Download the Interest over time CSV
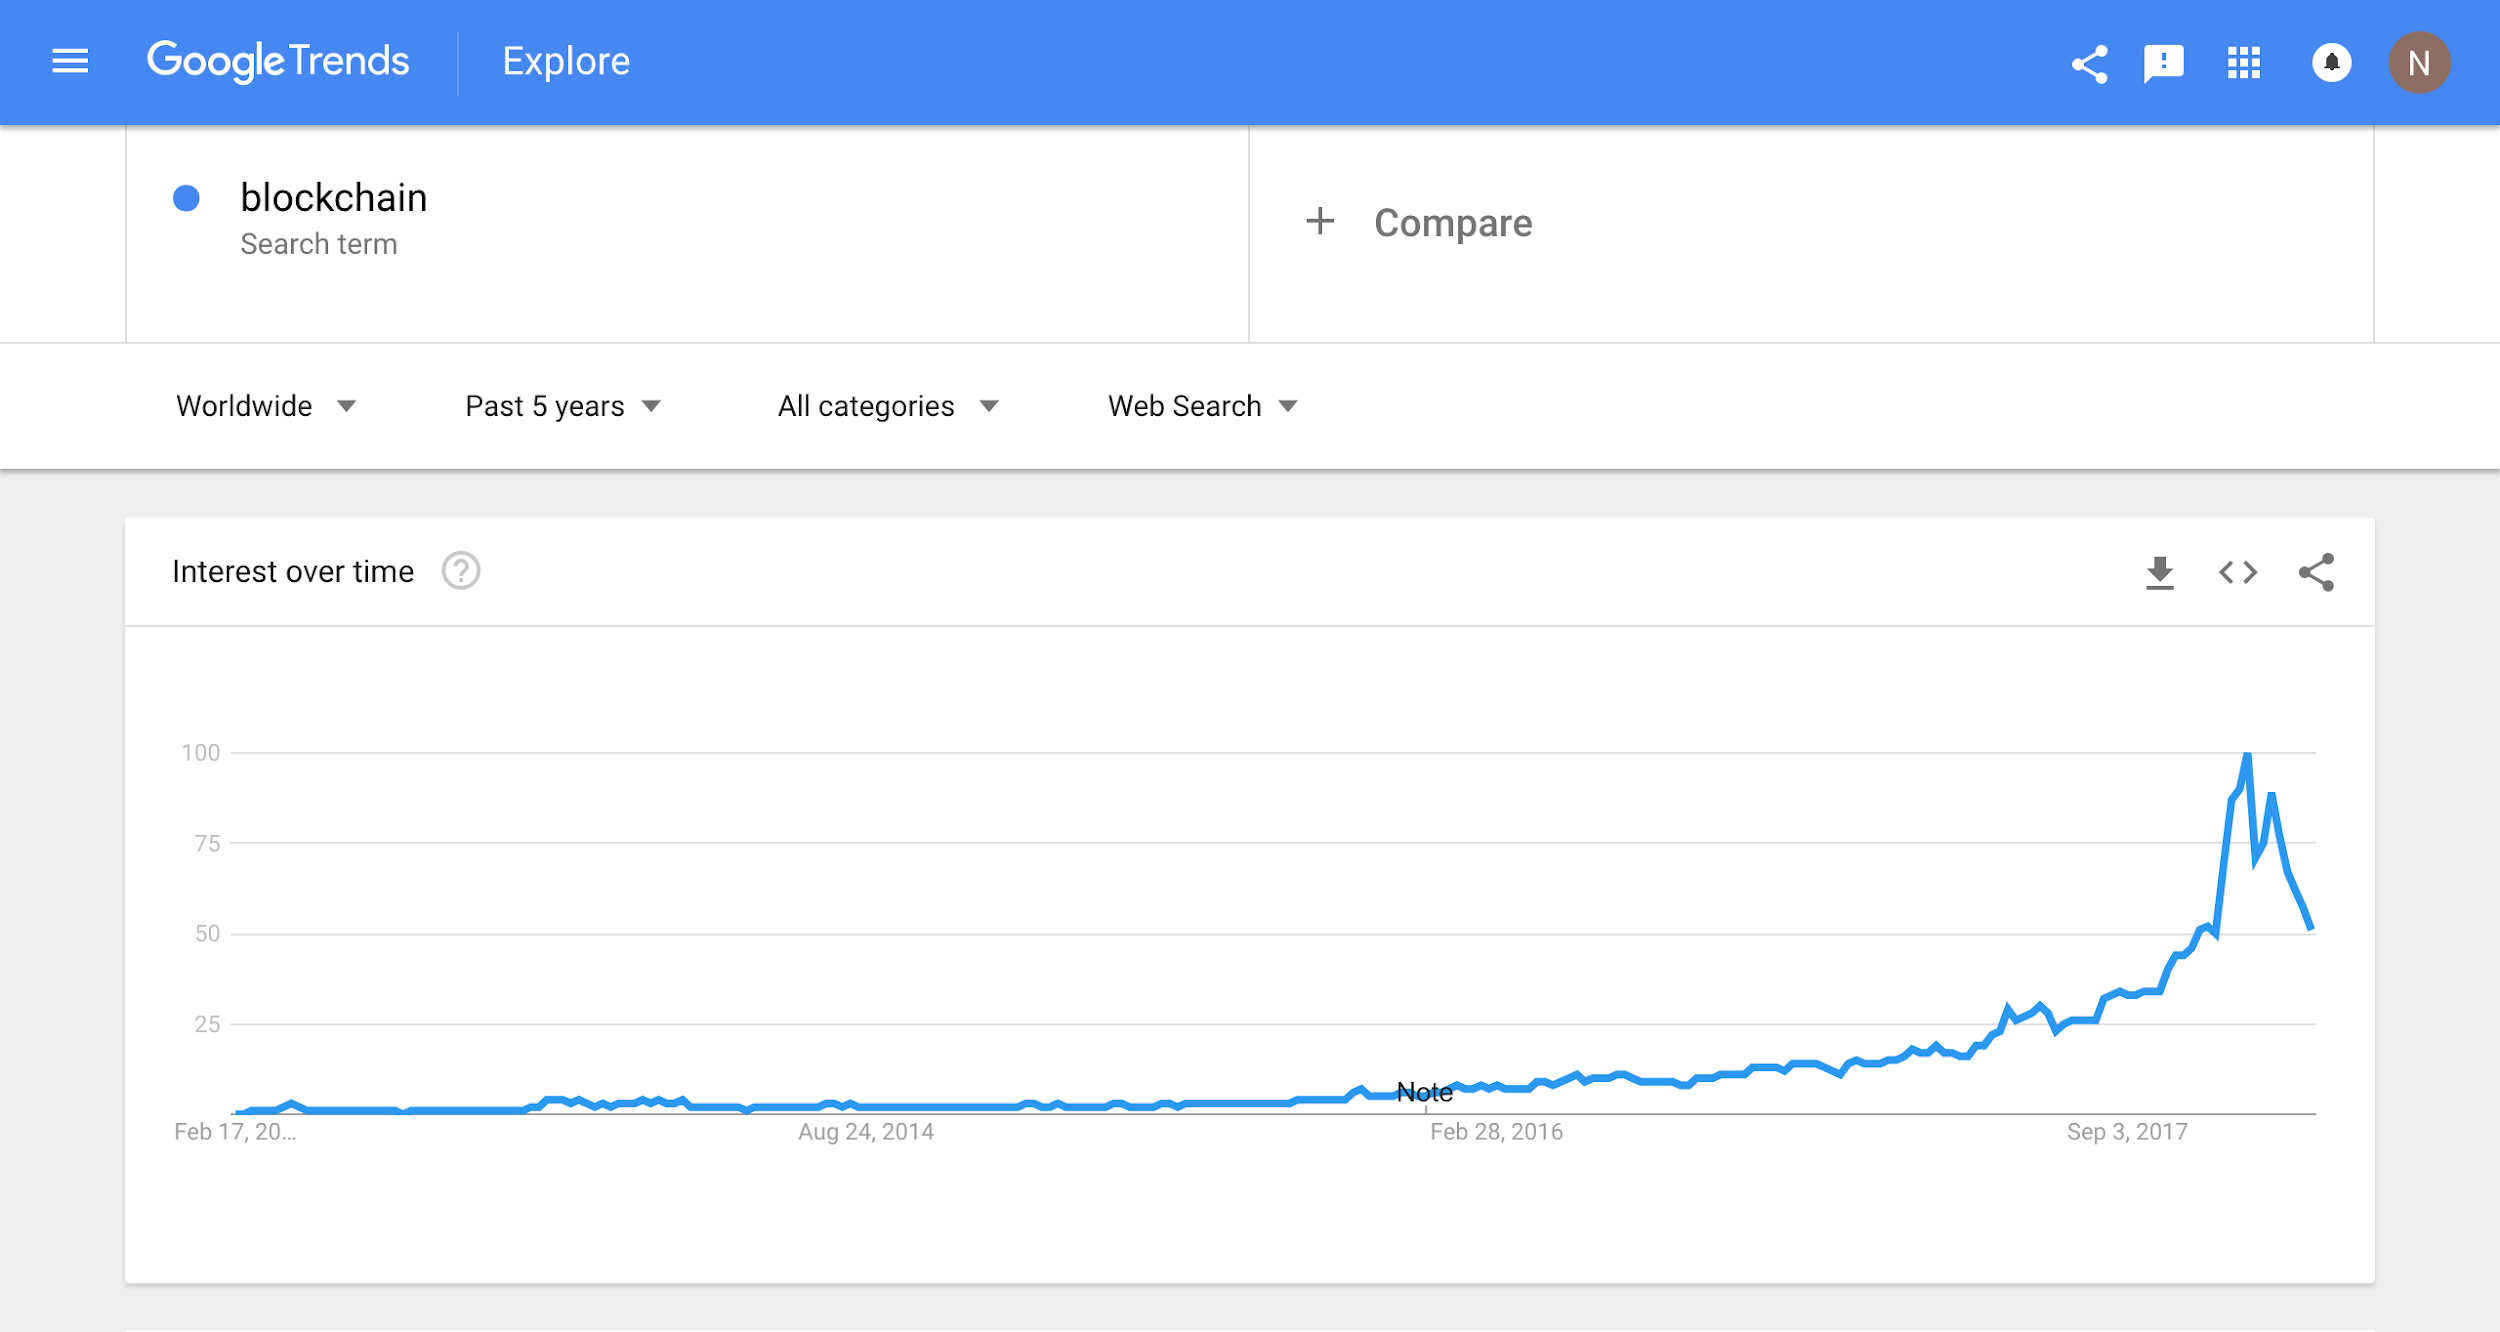2500x1332 pixels. pyautogui.click(x=2160, y=573)
